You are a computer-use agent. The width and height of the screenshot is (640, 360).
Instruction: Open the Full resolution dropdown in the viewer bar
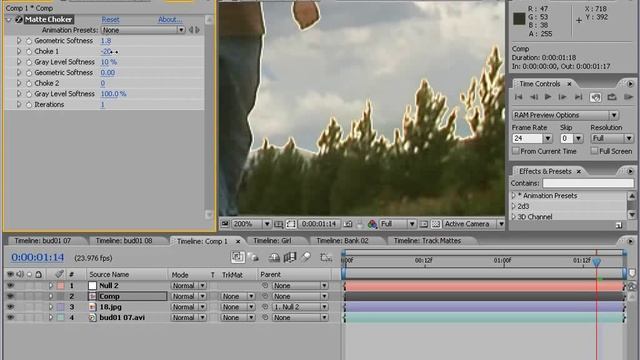[398, 224]
